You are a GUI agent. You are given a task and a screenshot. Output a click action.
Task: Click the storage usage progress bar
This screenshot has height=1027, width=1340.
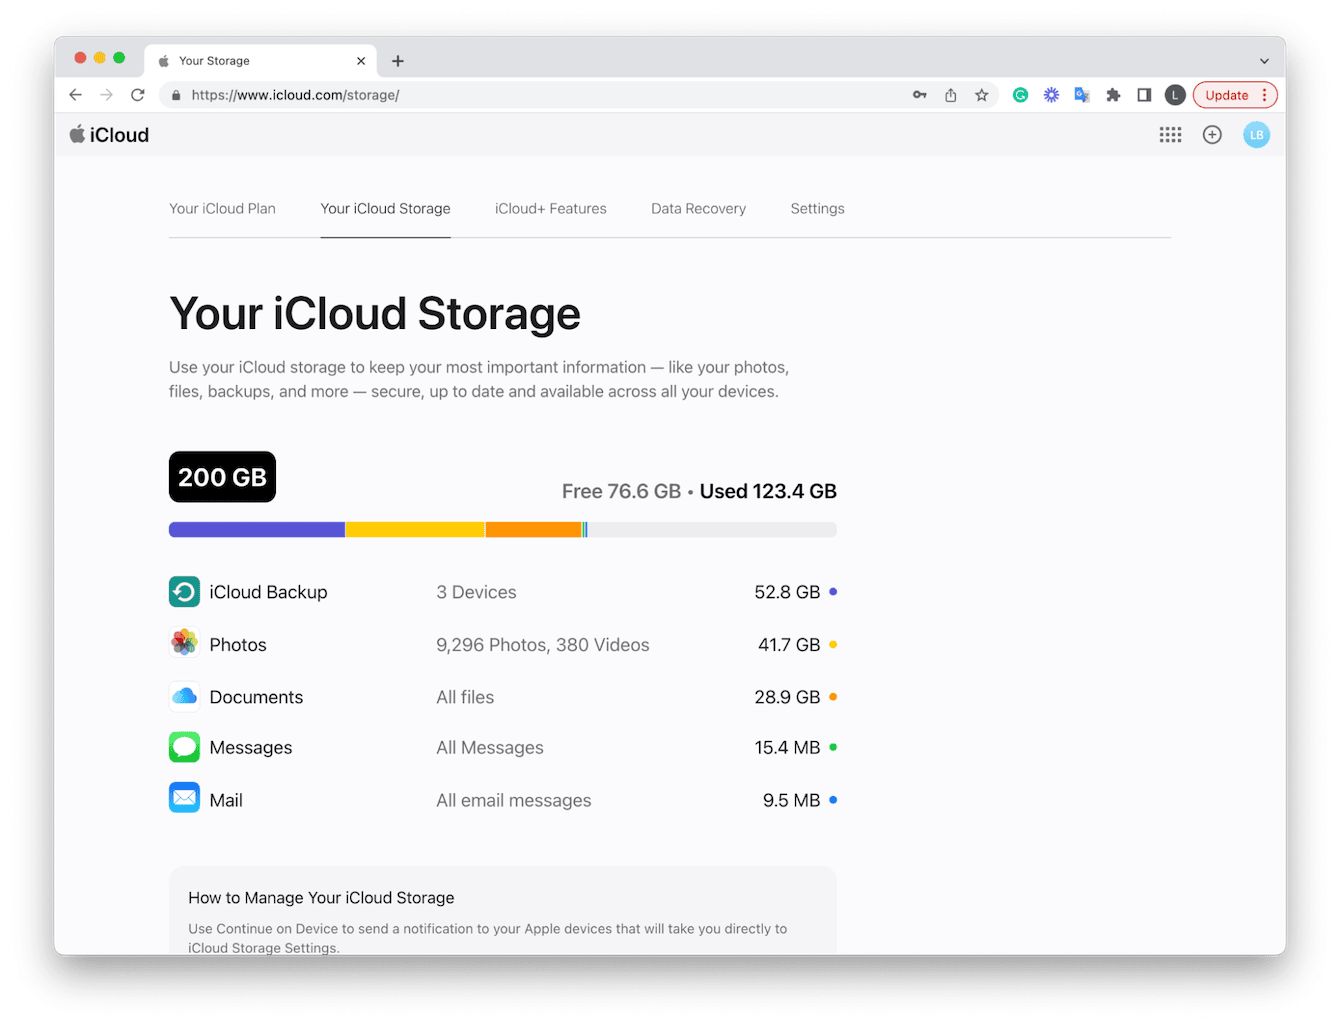(502, 529)
